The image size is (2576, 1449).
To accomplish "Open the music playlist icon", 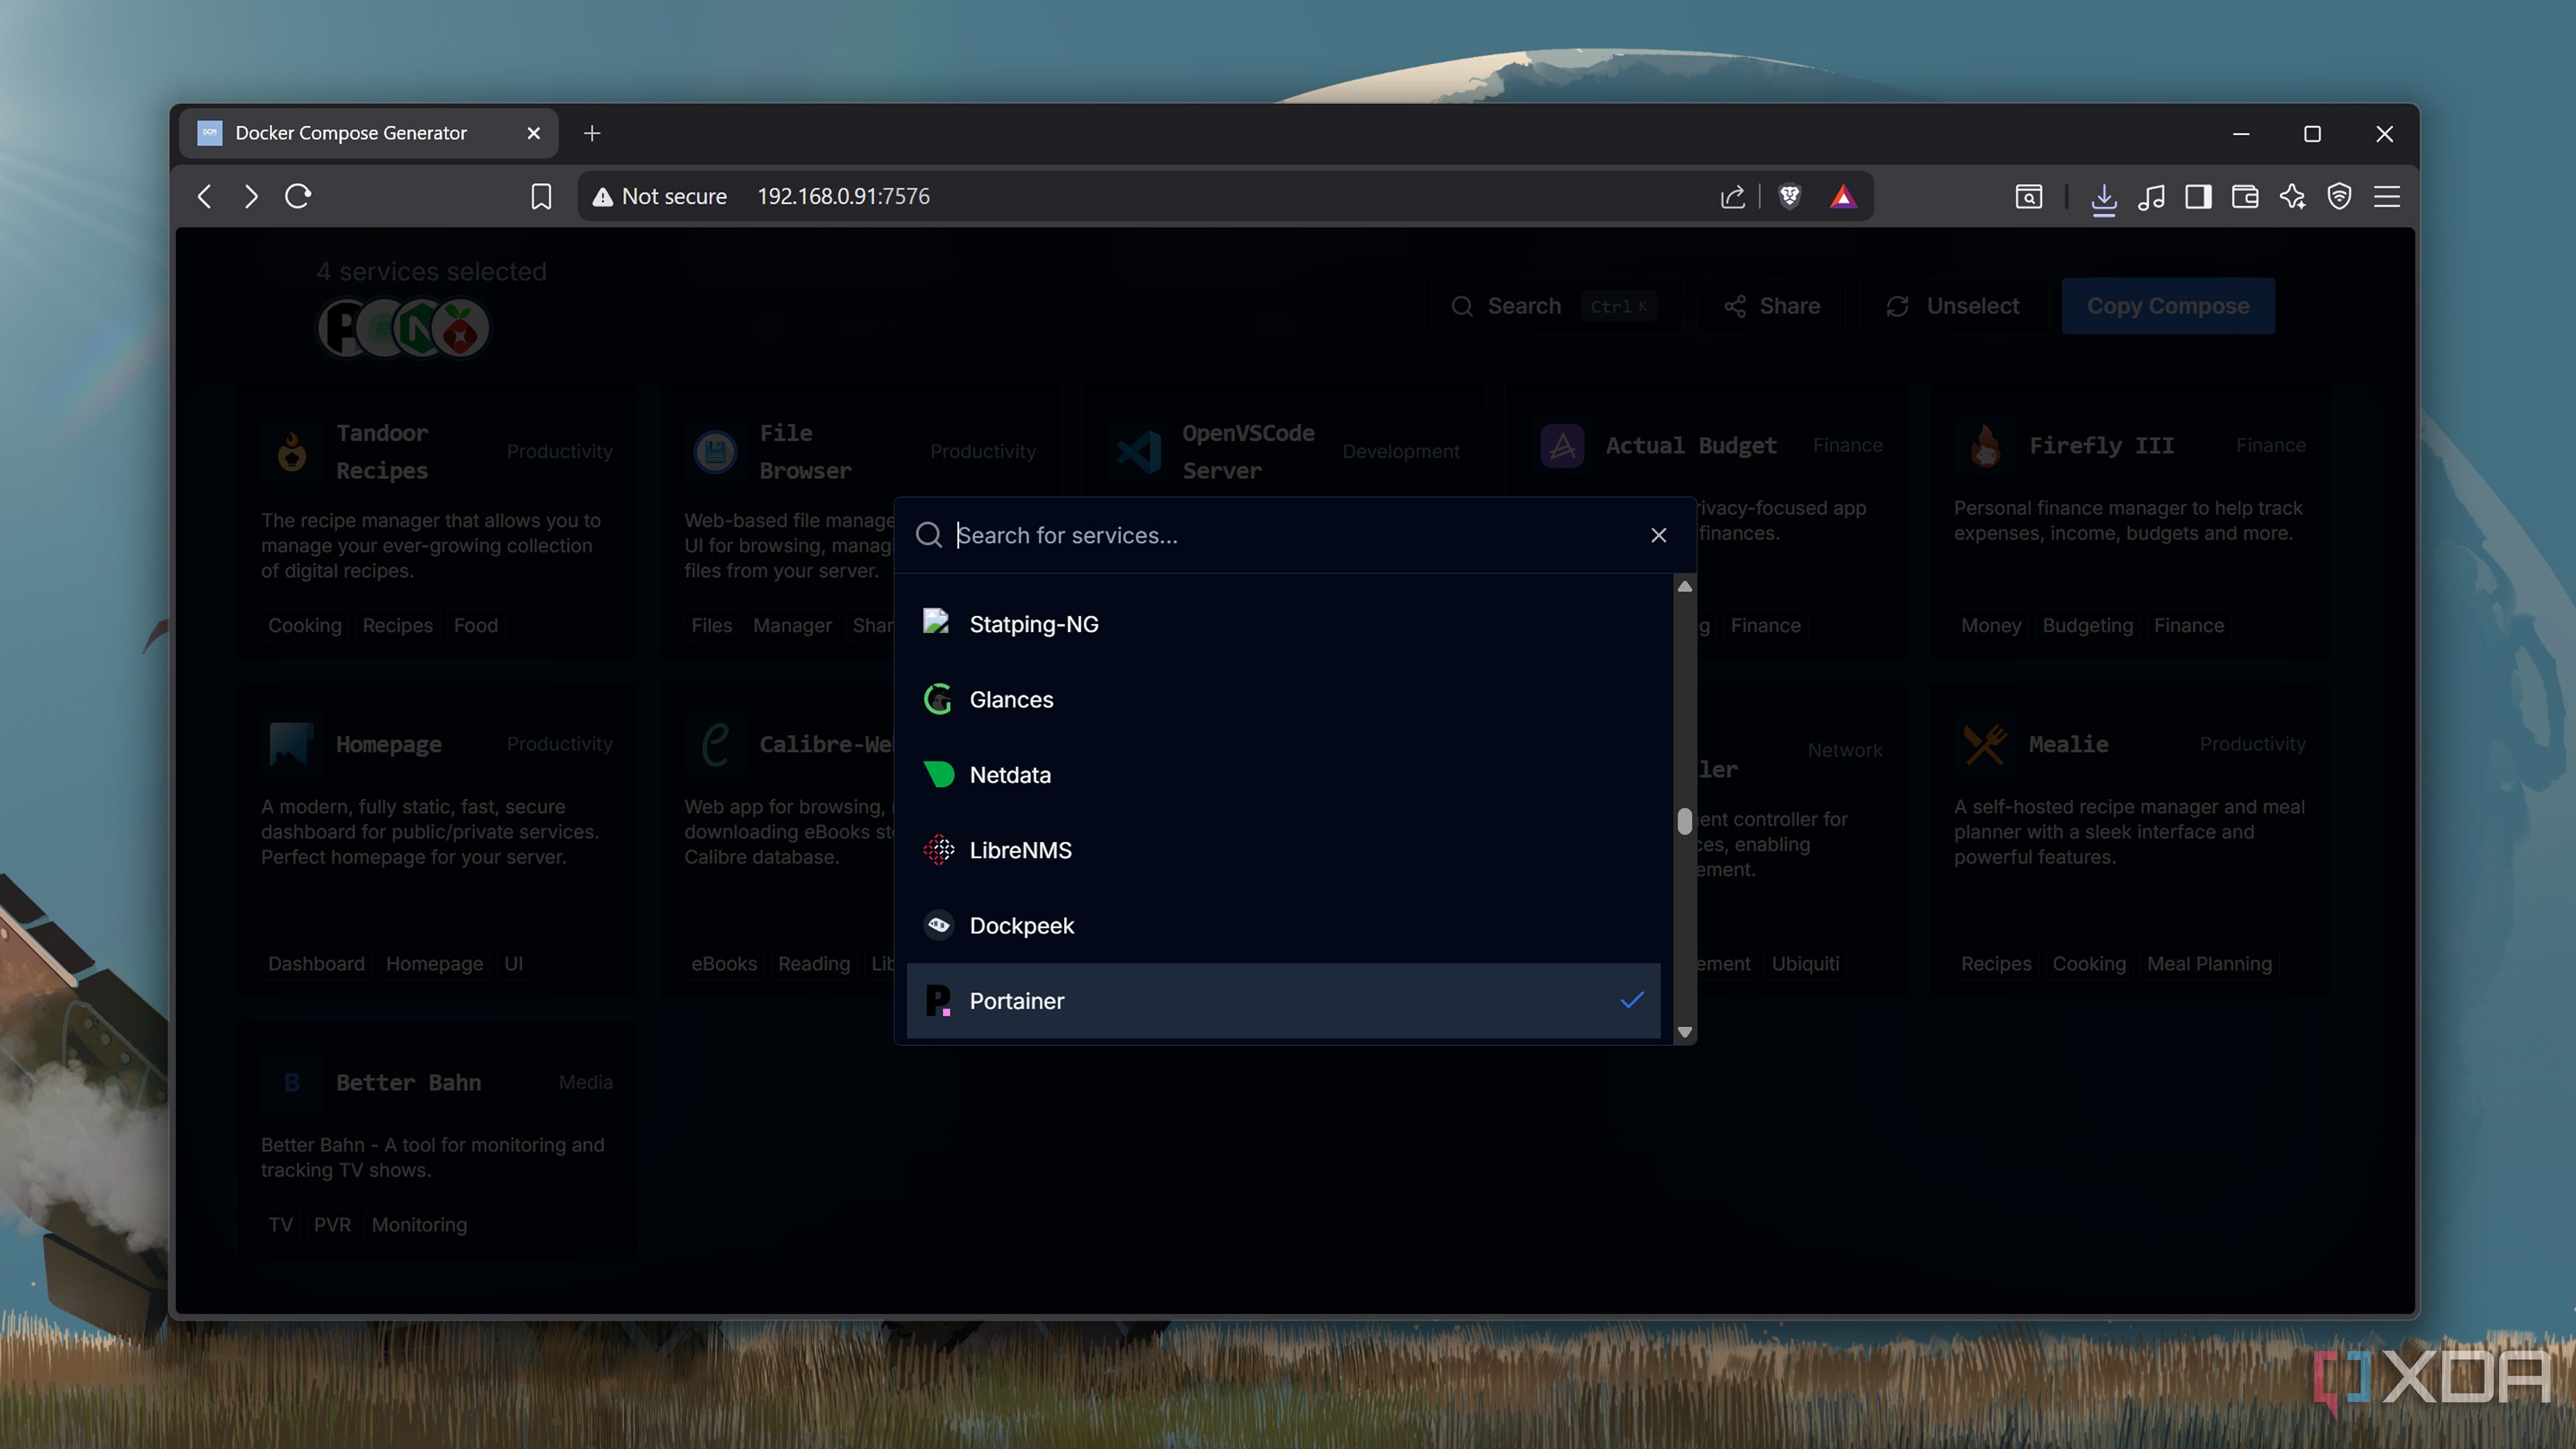I will click(2151, 196).
